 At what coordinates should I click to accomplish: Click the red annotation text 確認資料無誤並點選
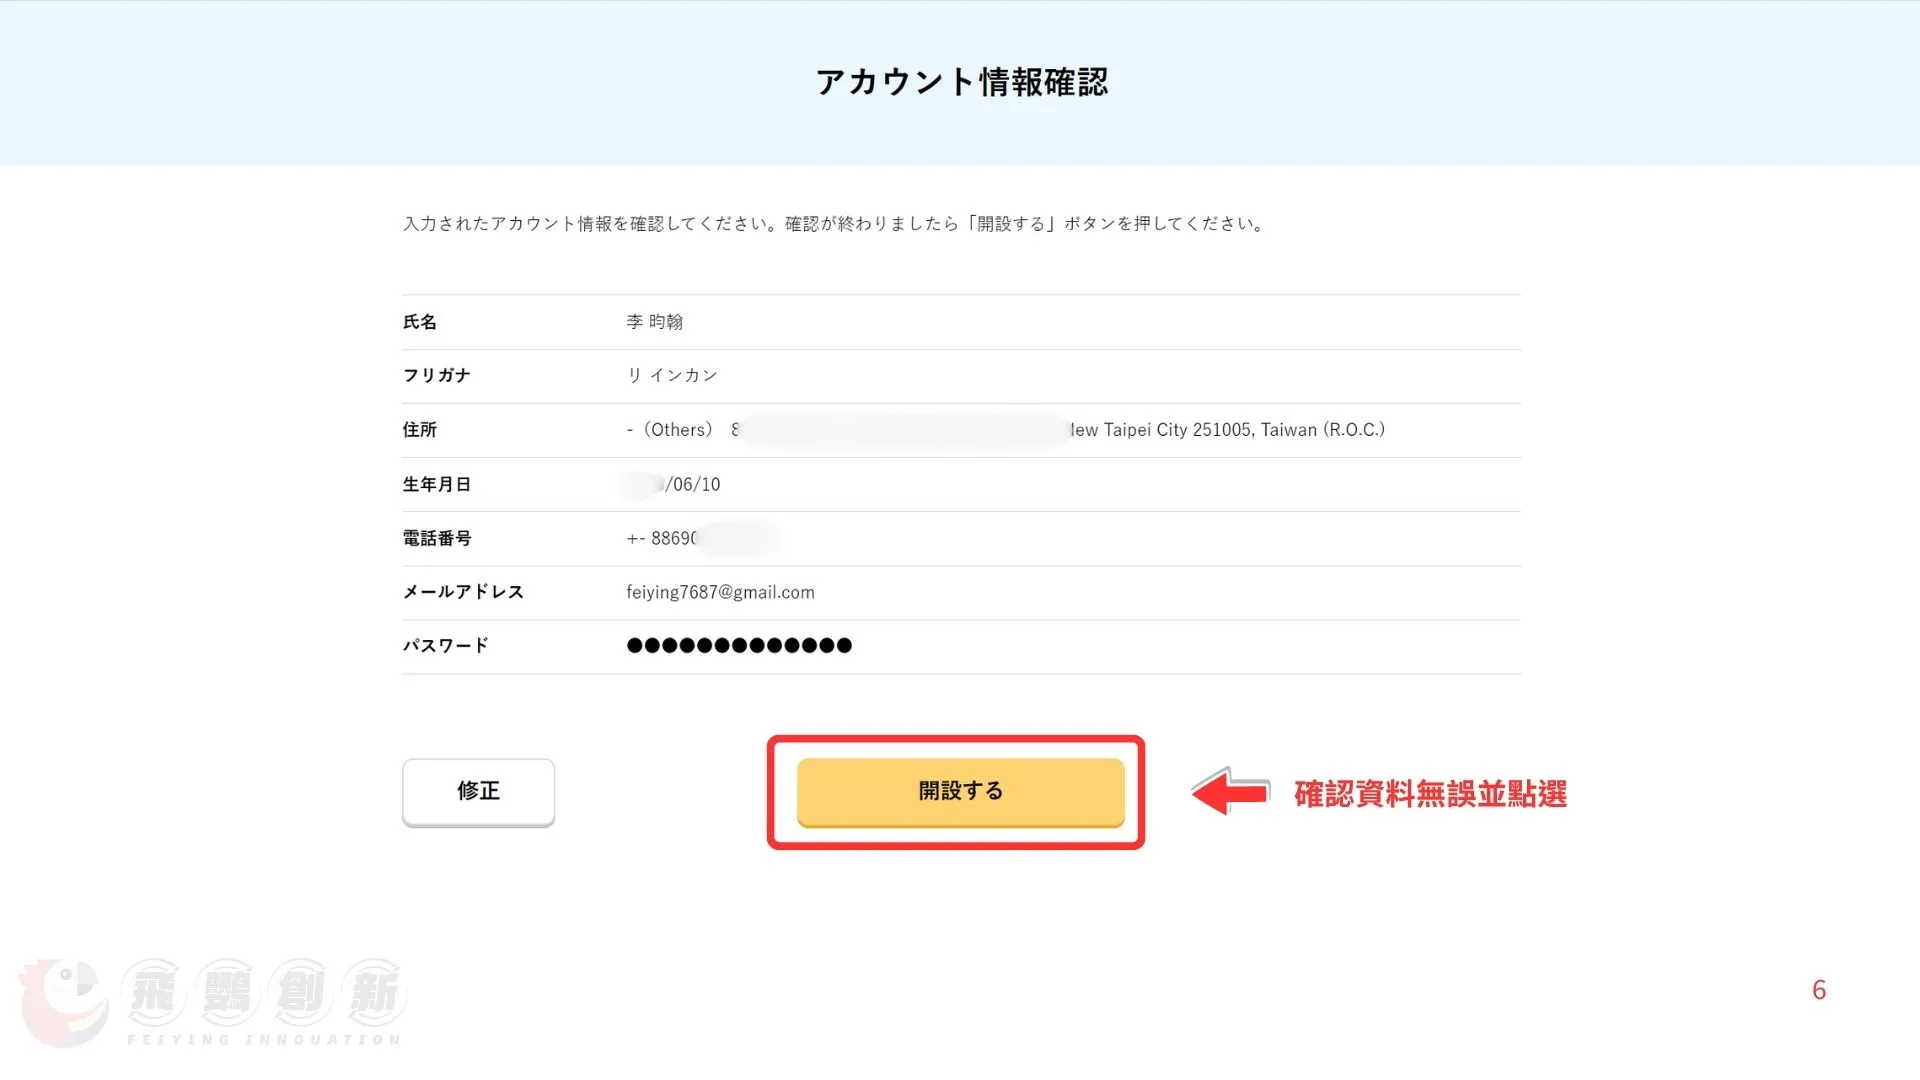tap(1429, 794)
